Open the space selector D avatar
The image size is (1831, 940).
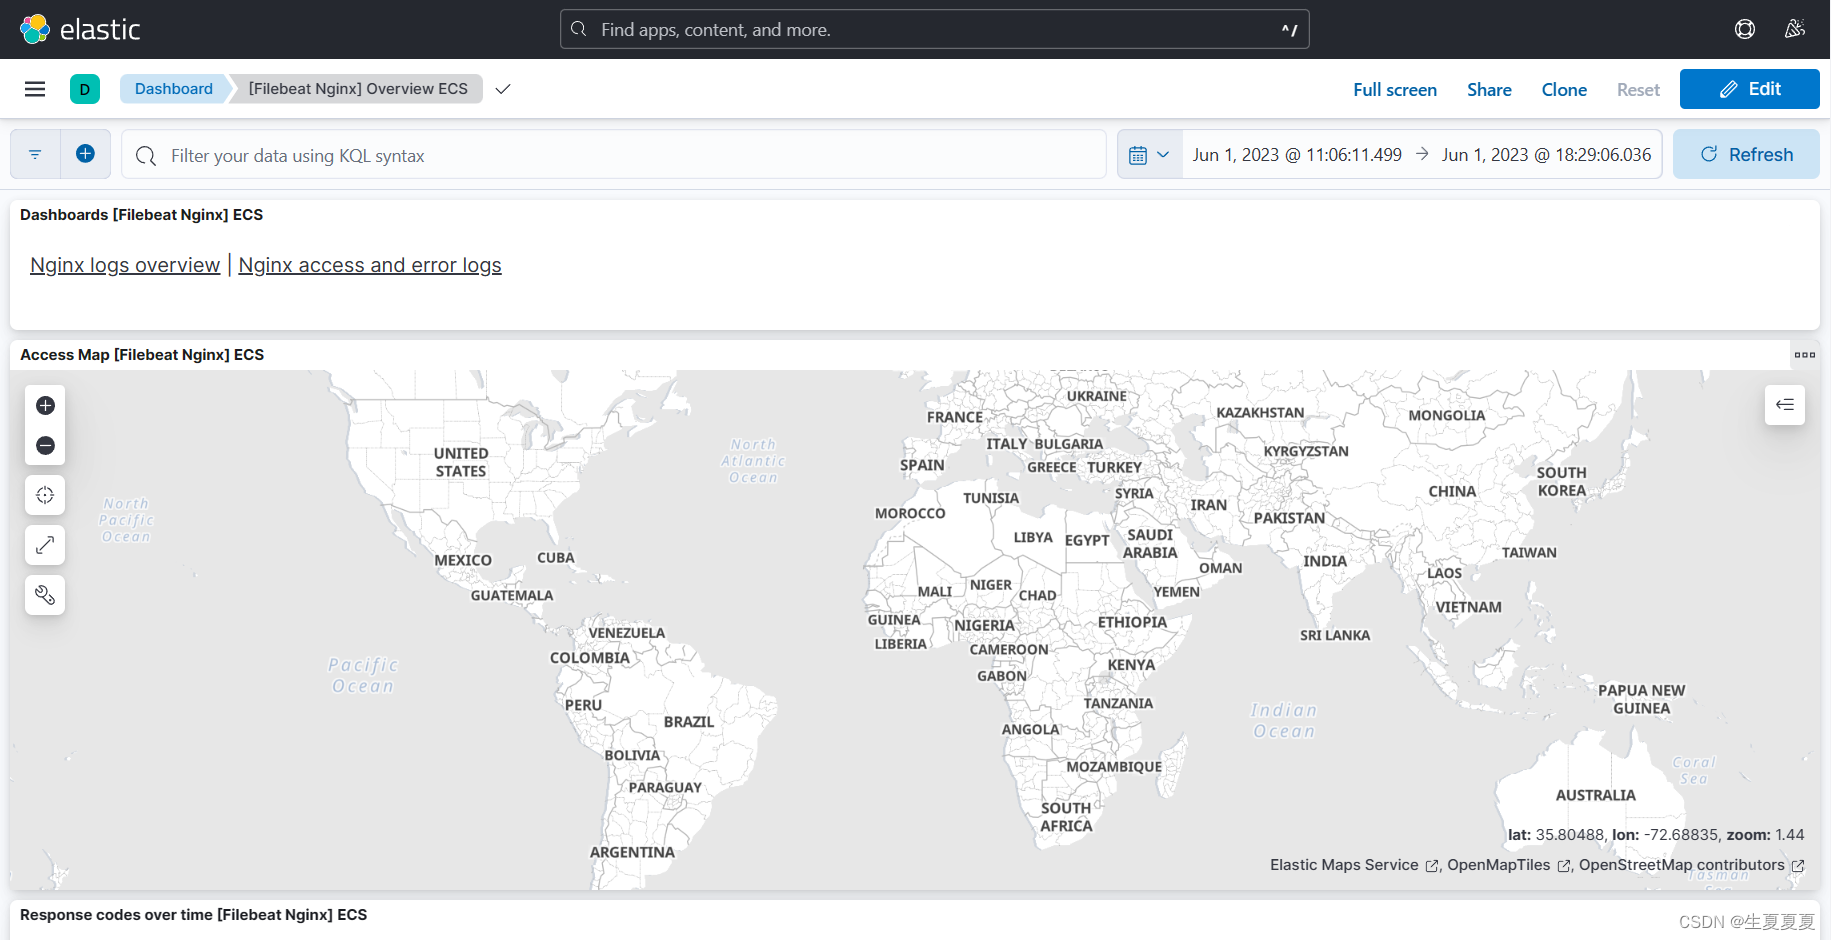coord(85,89)
